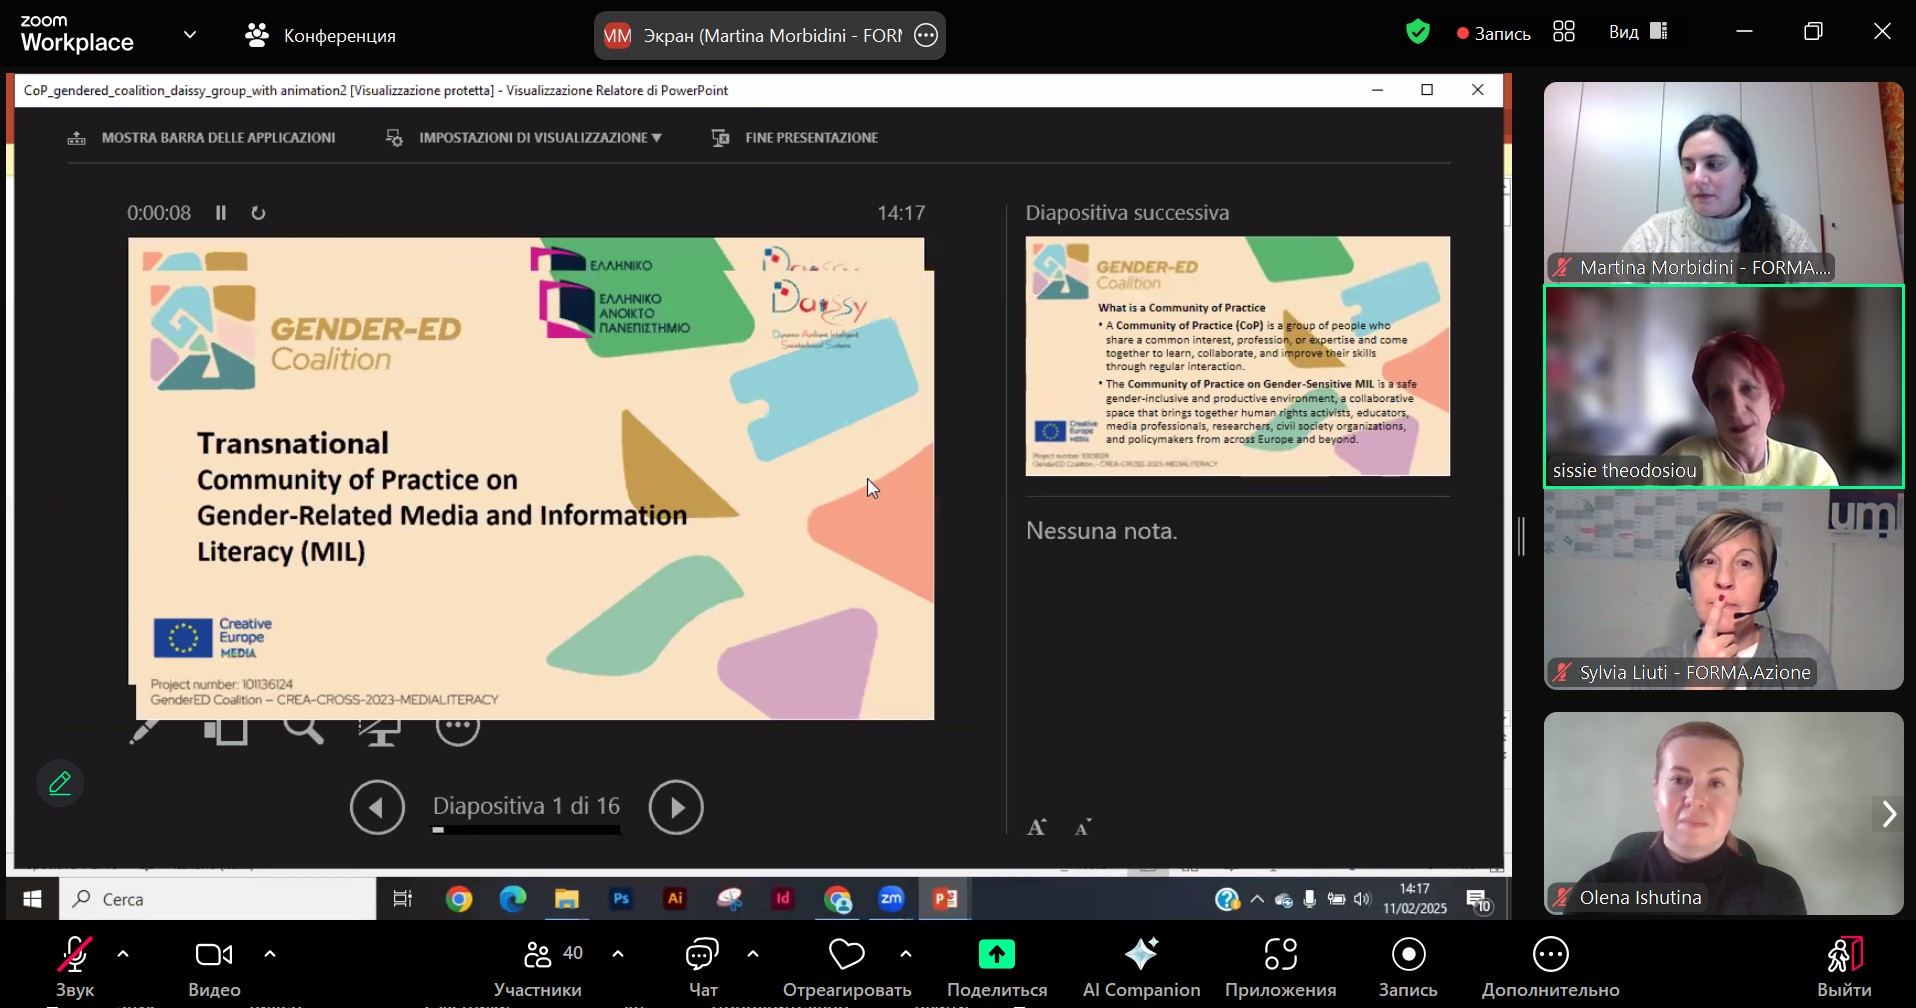Open Zoom breakout grid icon in title bar
The height and width of the screenshot is (1008, 1916).
[1564, 32]
